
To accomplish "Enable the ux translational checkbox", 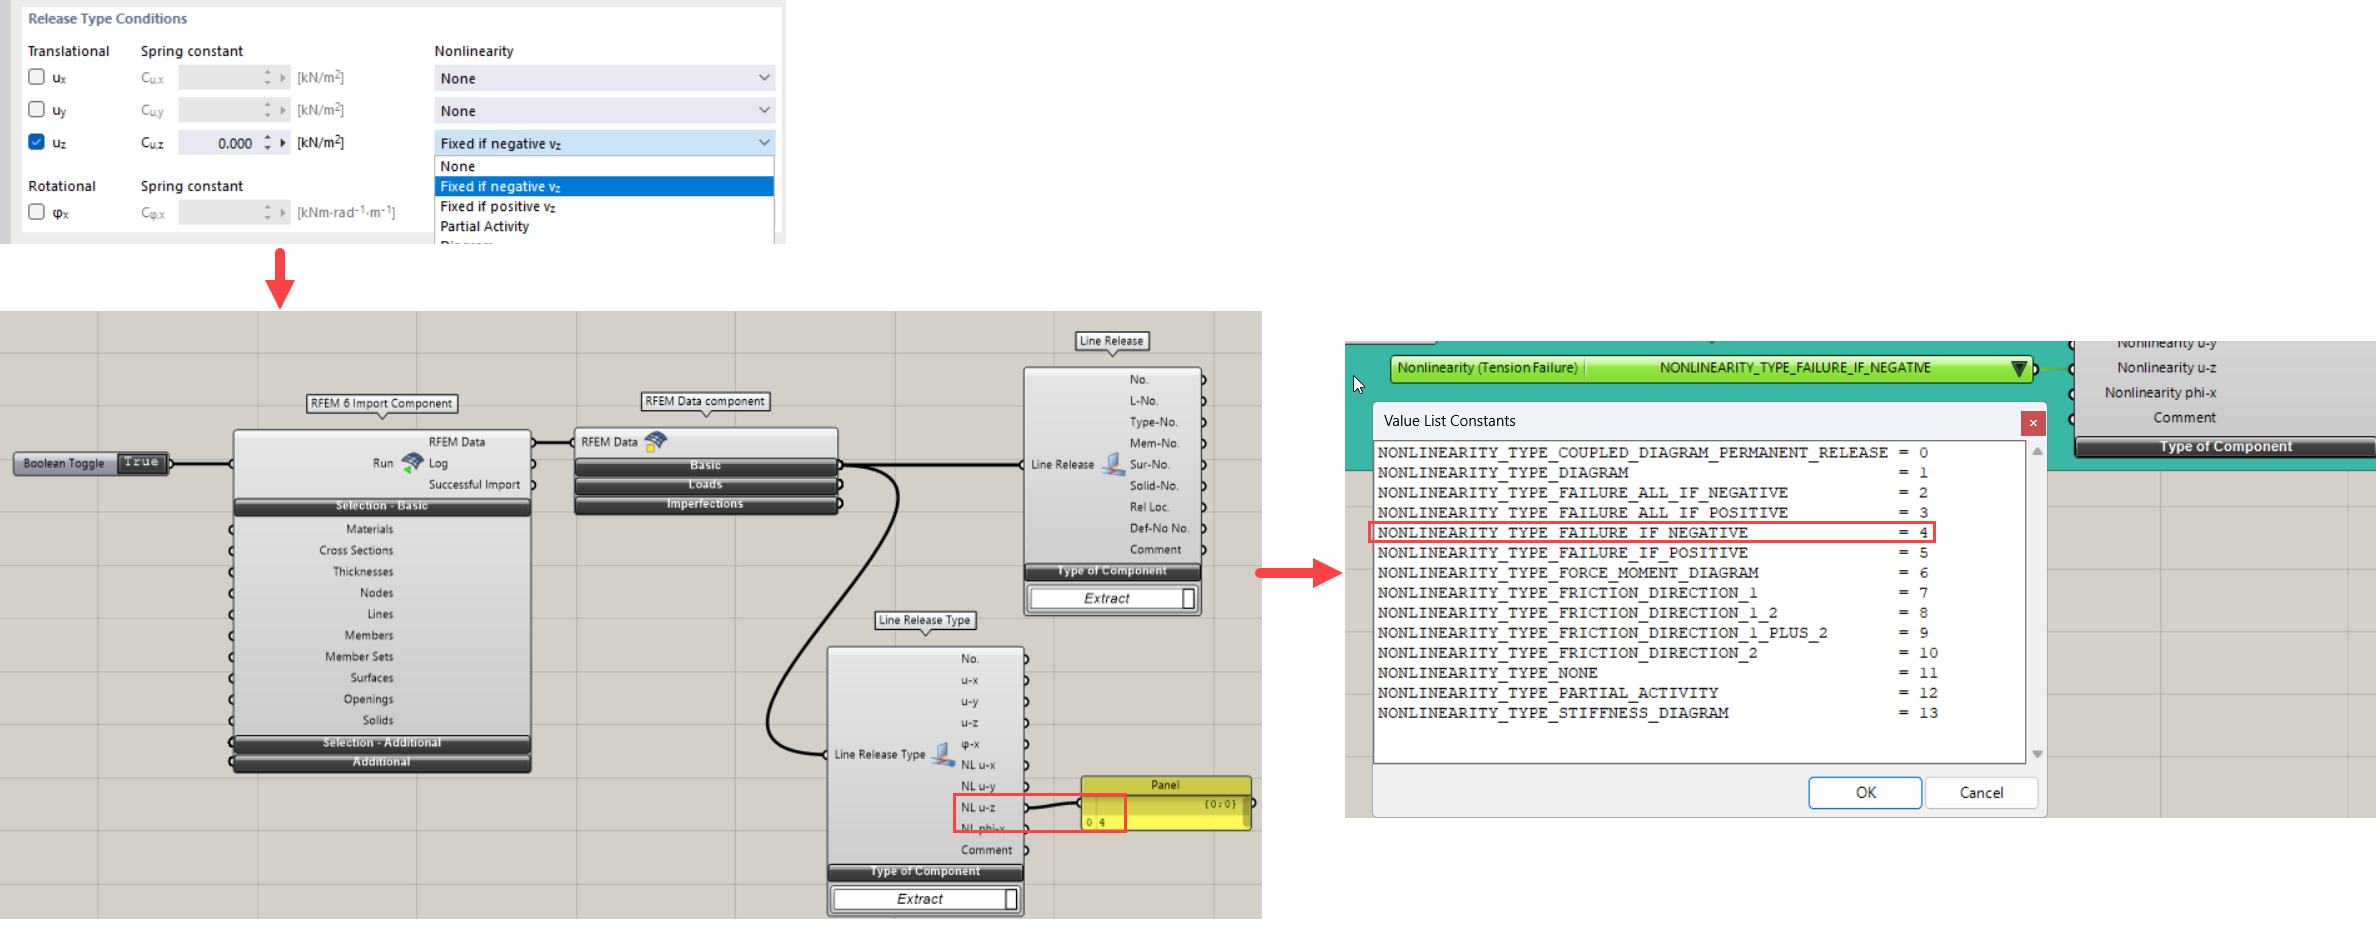I will [x=37, y=77].
